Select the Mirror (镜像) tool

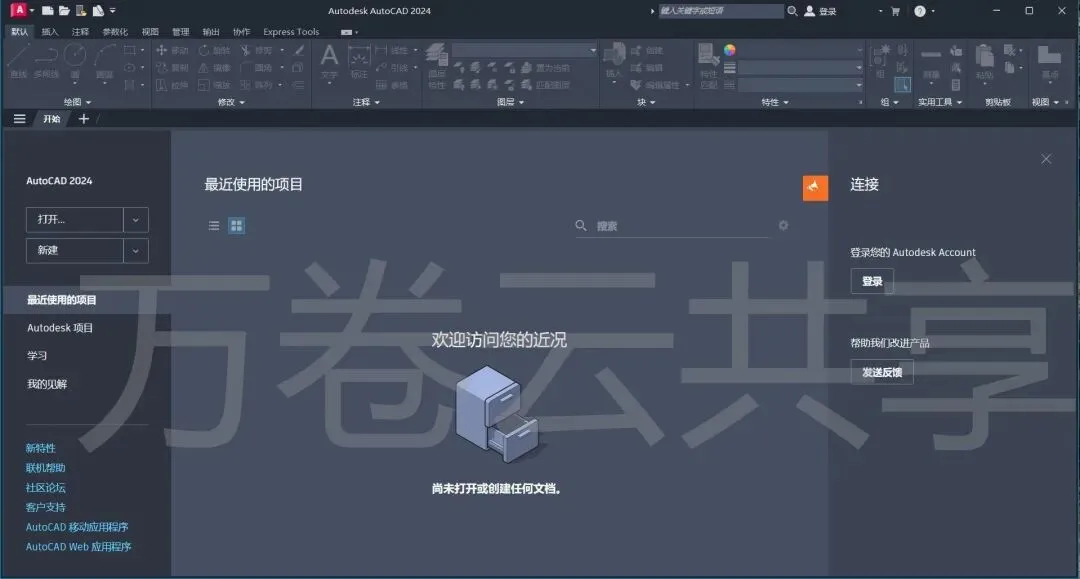tap(214, 67)
